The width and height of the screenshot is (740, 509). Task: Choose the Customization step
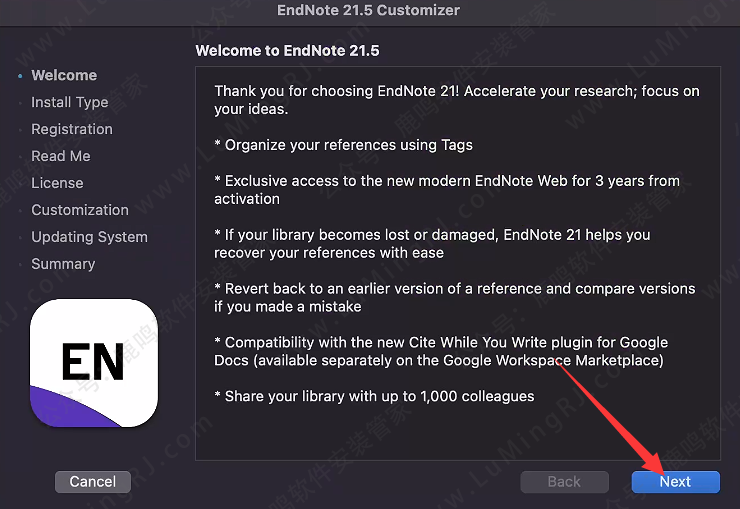click(x=80, y=210)
